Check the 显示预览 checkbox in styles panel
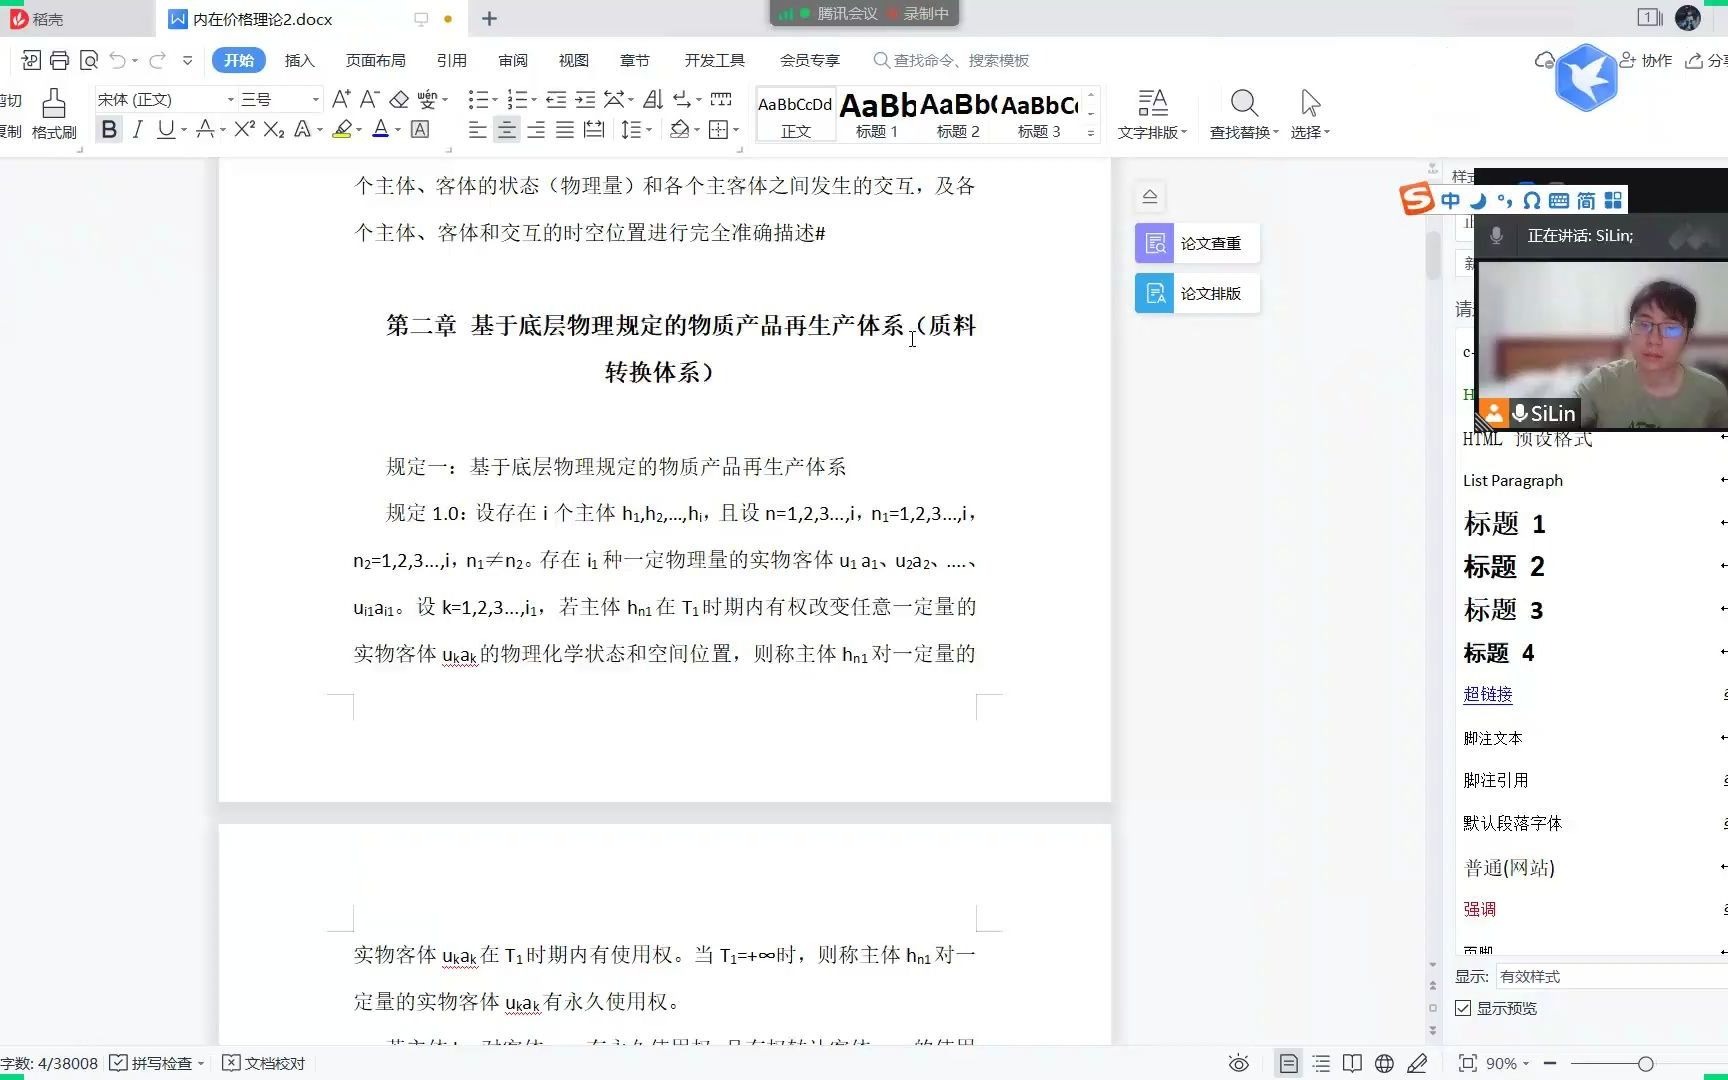1728x1080 pixels. tap(1462, 1007)
